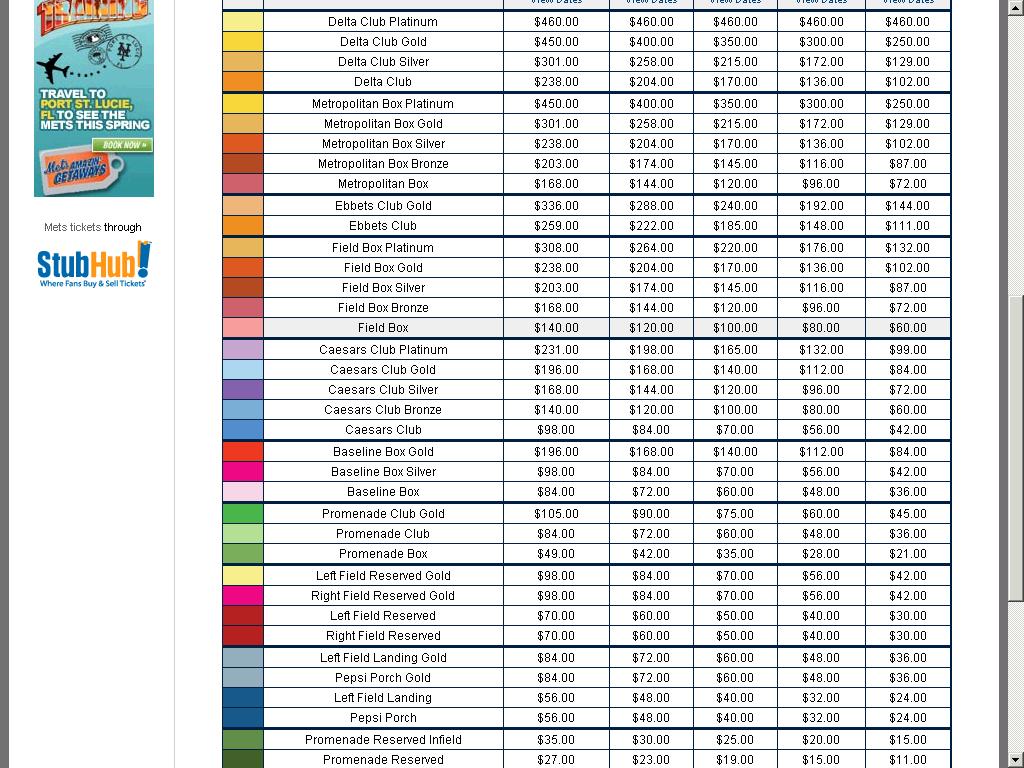
Task: Click the Book Now button in the ad
Action: pyautogui.click(x=122, y=145)
